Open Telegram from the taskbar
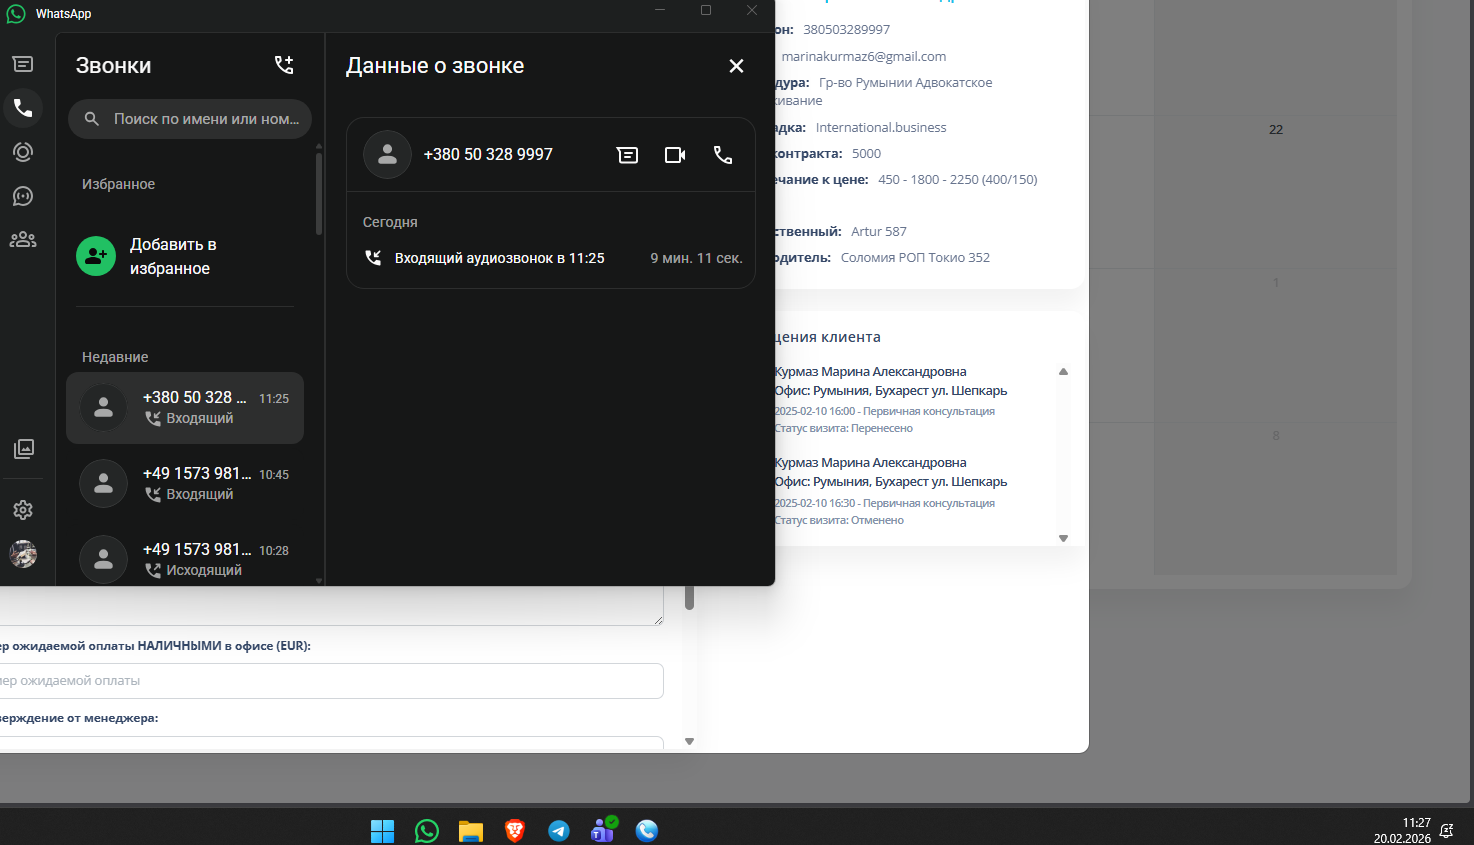 [x=559, y=831]
